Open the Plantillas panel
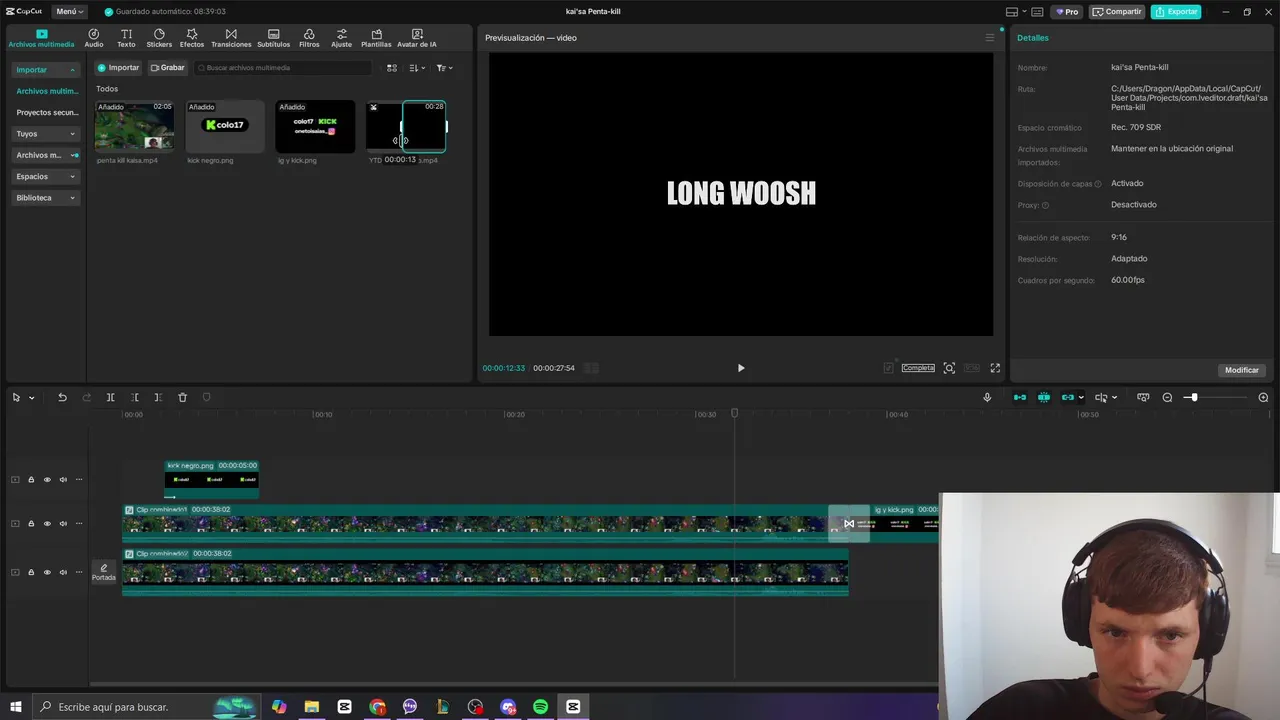 [x=376, y=38]
